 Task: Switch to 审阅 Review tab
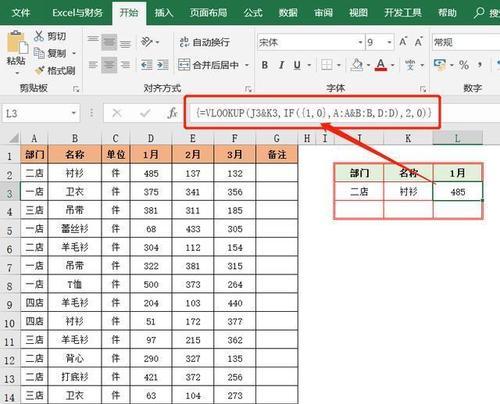pyautogui.click(x=323, y=13)
